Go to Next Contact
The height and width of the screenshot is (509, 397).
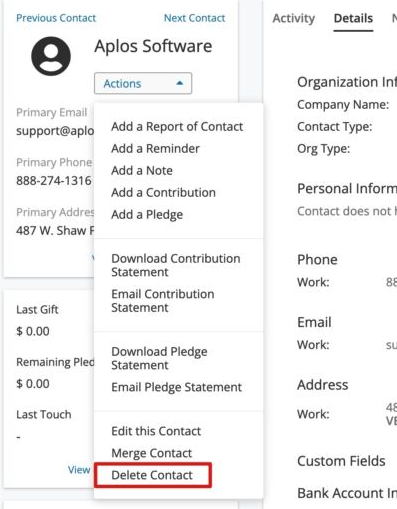195,18
